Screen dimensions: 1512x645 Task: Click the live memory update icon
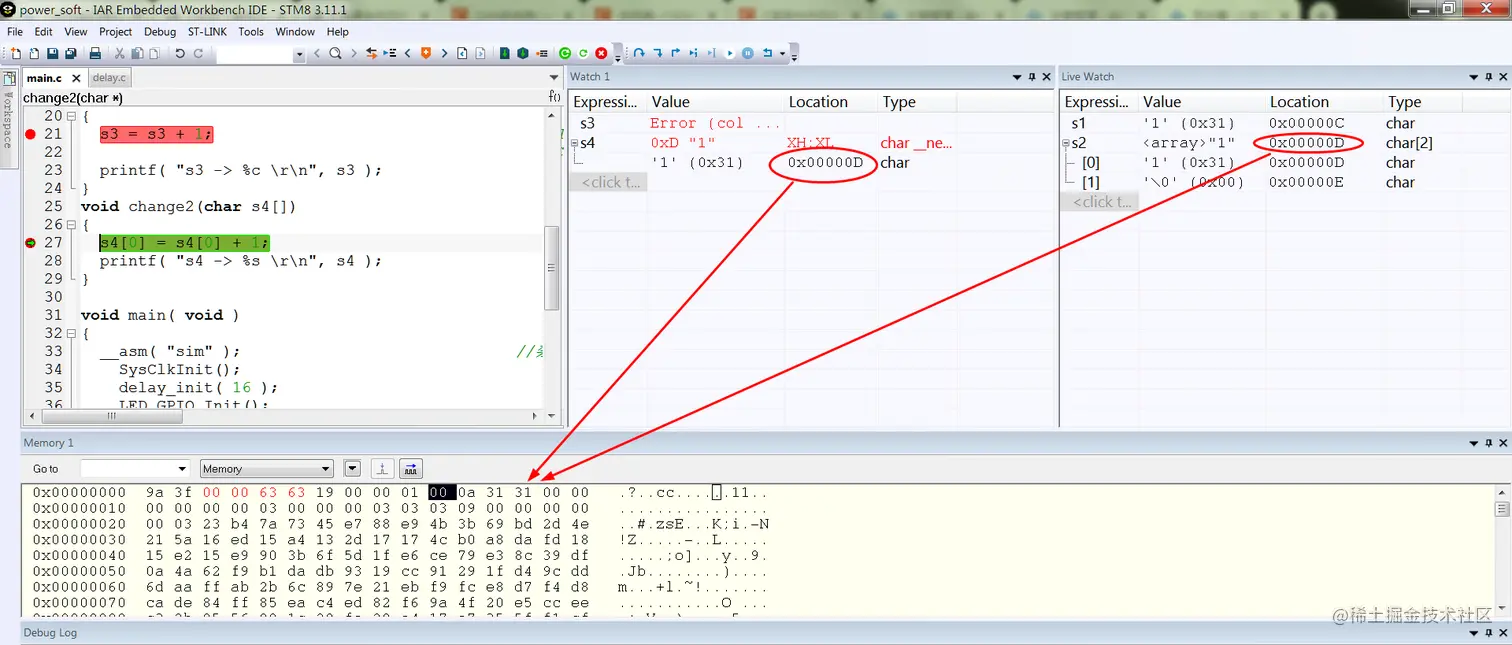point(410,468)
